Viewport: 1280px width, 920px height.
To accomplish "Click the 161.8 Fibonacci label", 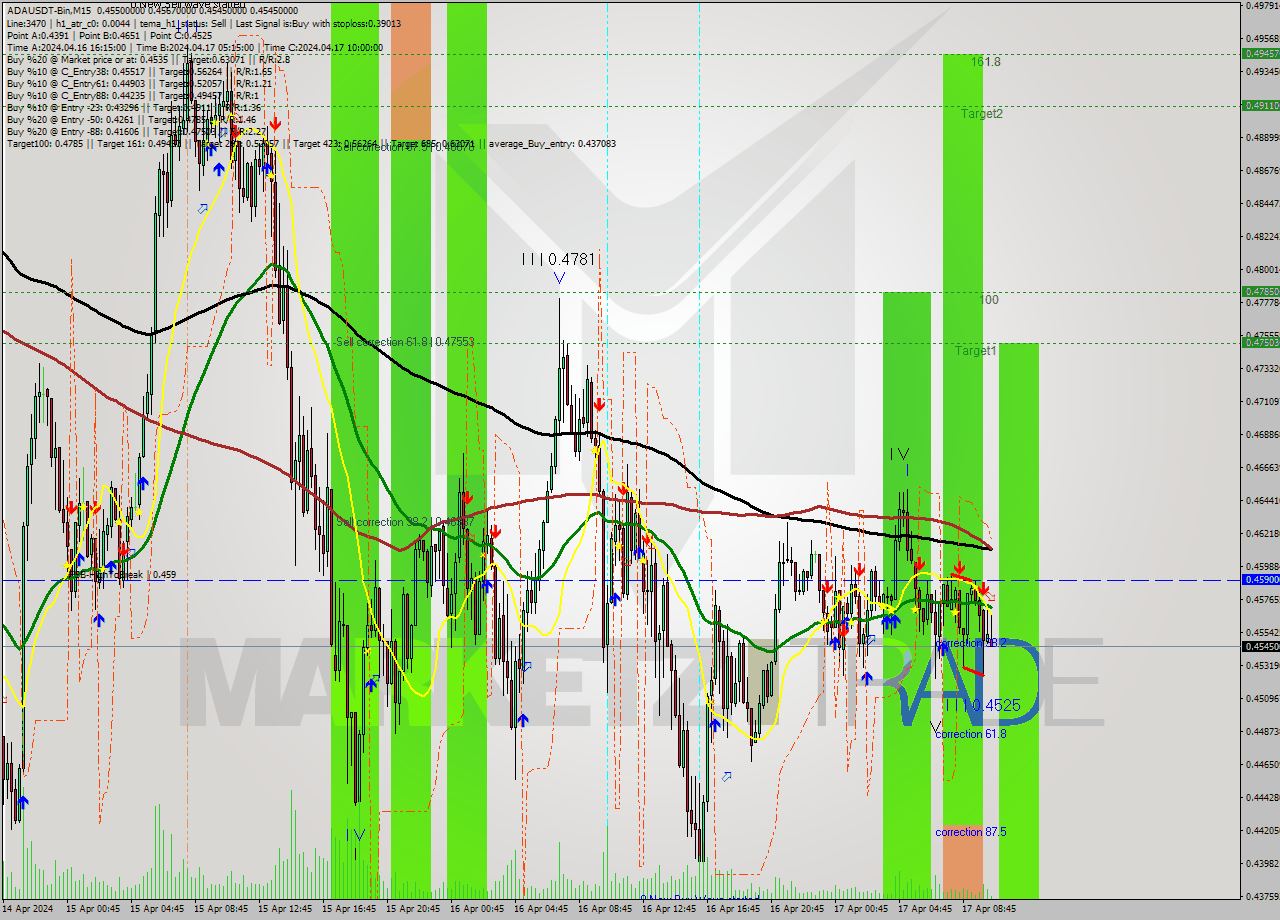I will point(985,62).
